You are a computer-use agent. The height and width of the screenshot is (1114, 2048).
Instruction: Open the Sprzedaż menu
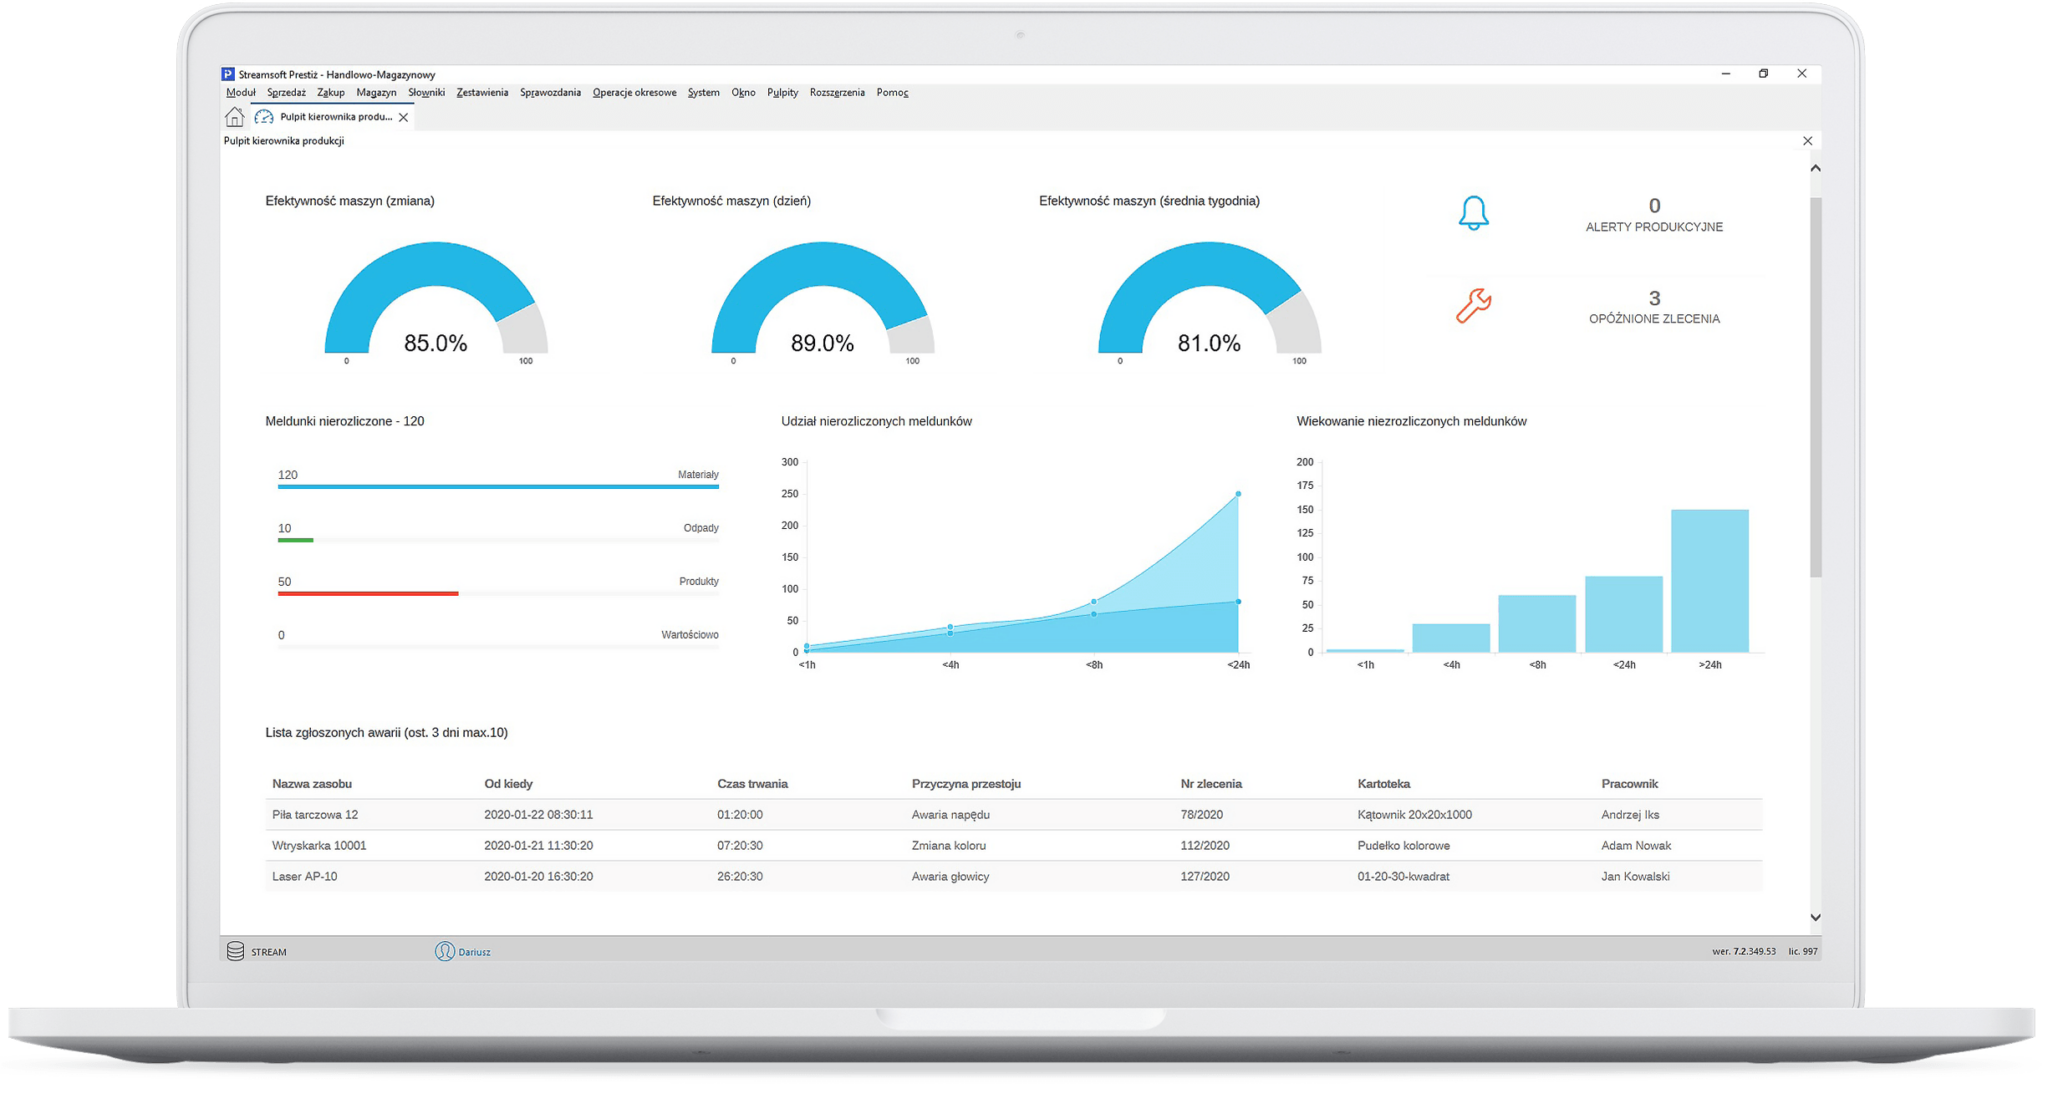286,92
